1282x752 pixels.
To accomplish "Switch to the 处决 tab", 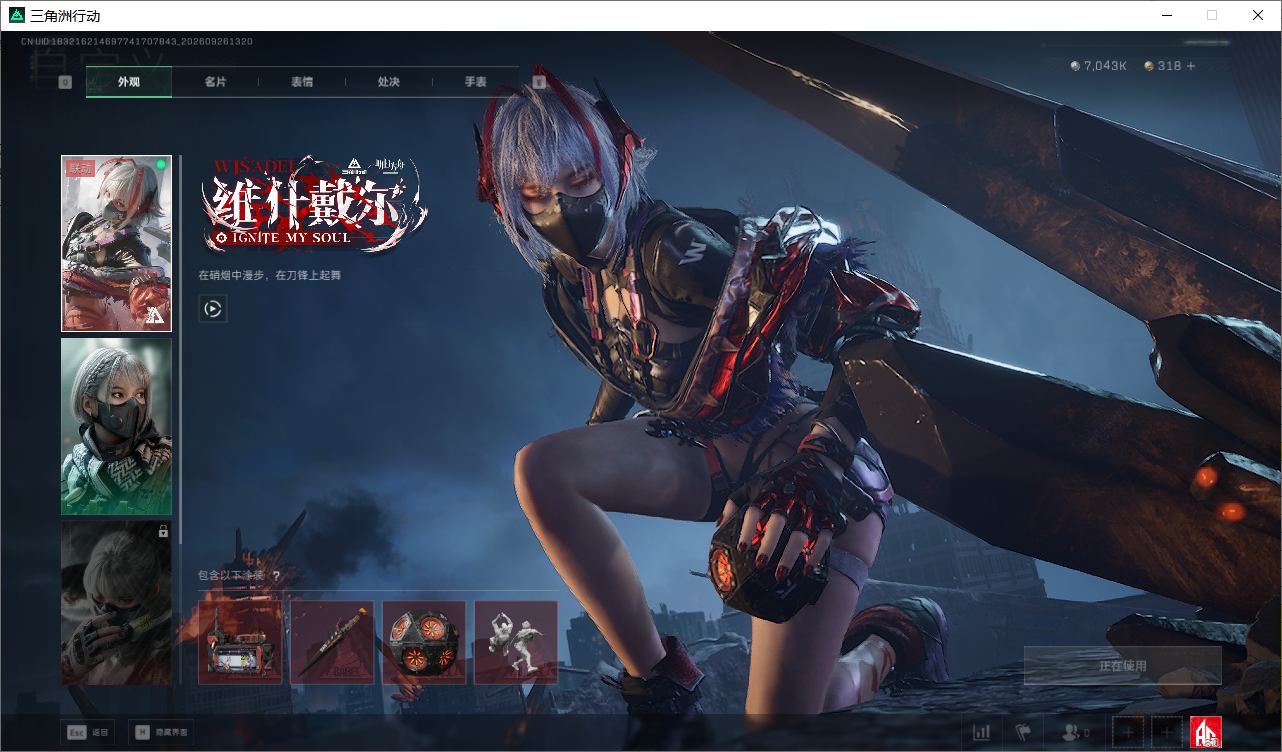I will (389, 82).
